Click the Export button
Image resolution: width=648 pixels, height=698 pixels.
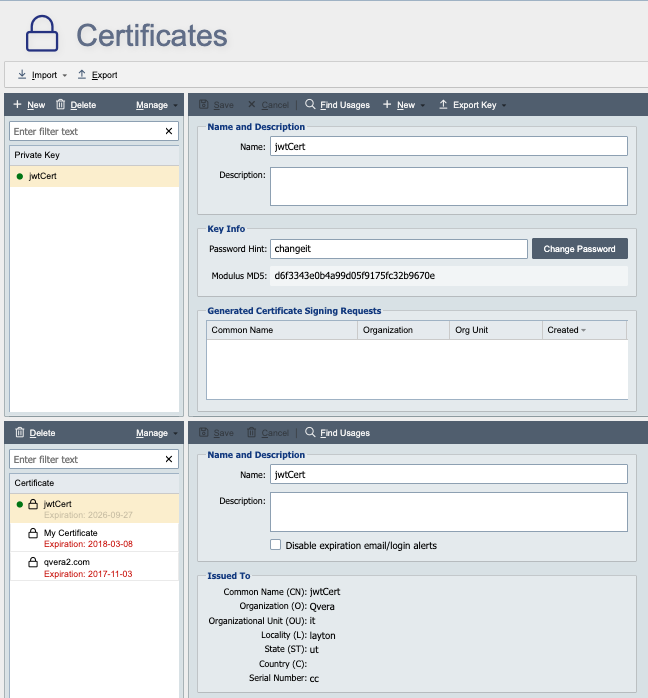pyautogui.click(x=97, y=75)
